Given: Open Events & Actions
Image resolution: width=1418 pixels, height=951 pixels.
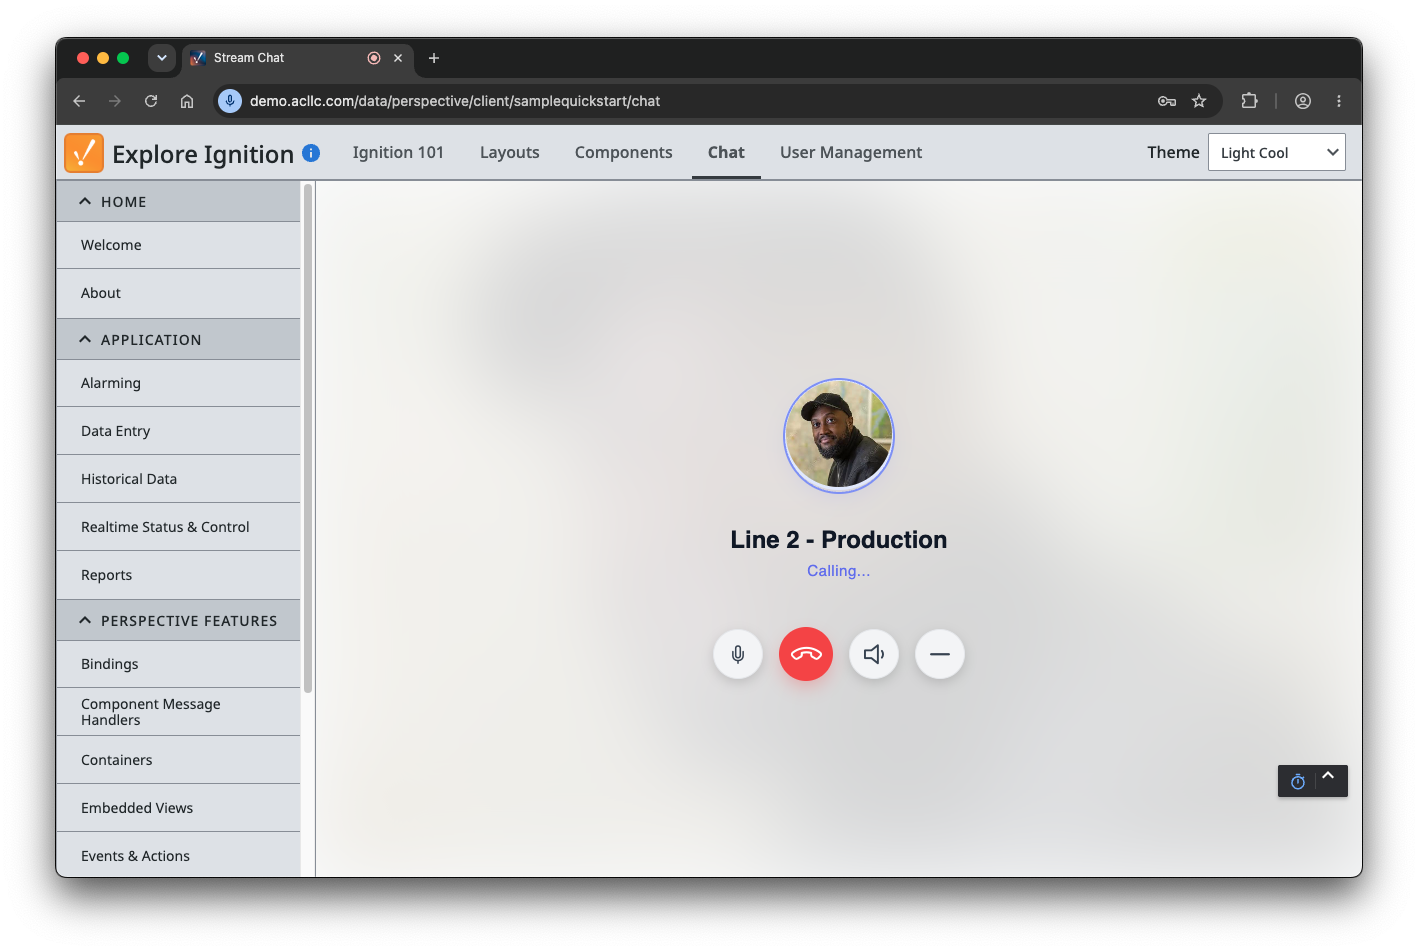Looking at the screenshot, I should [179, 856].
